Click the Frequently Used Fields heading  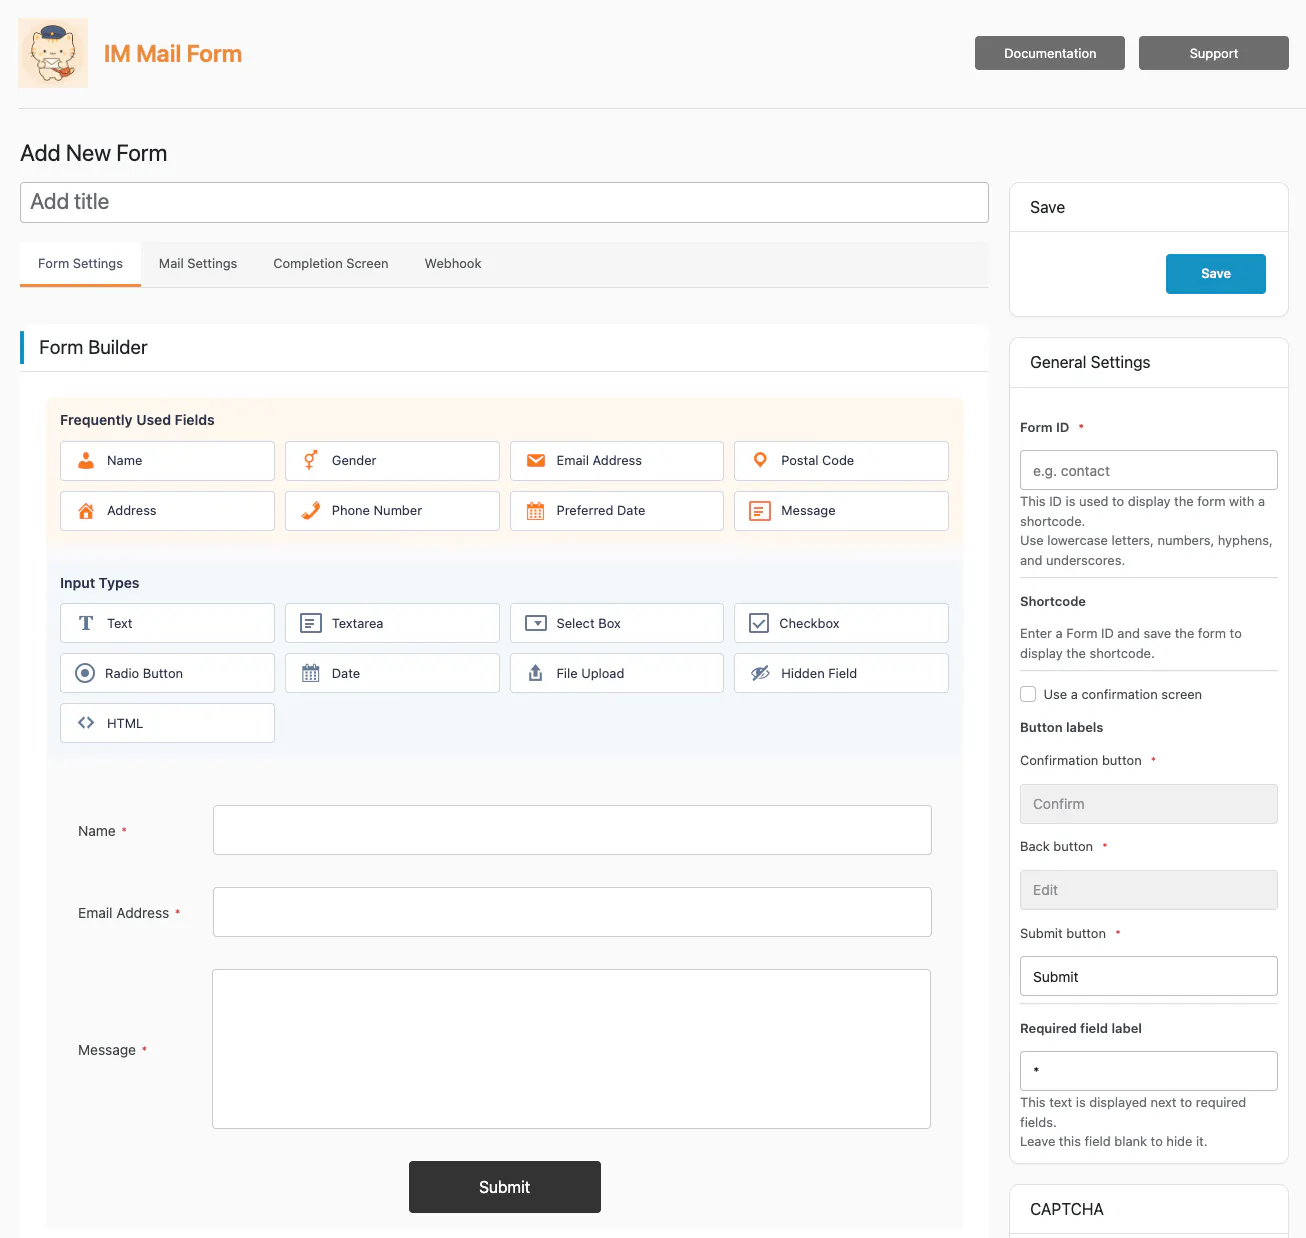(137, 420)
